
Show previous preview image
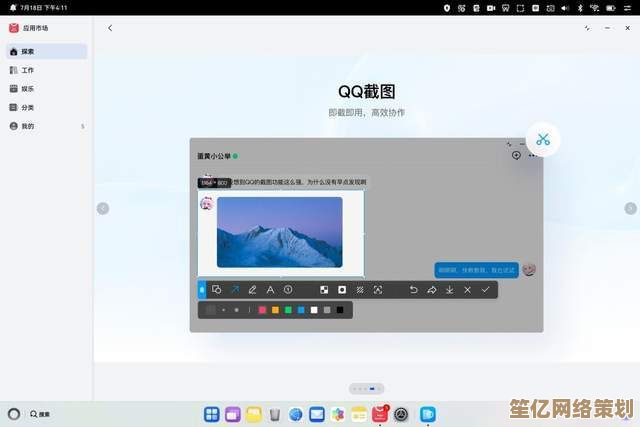coord(103,209)
